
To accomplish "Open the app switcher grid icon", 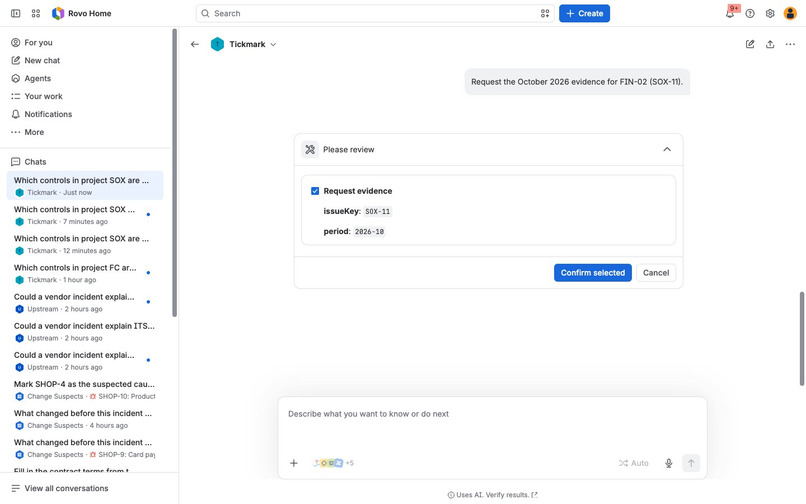I will [x=35, y=13].
